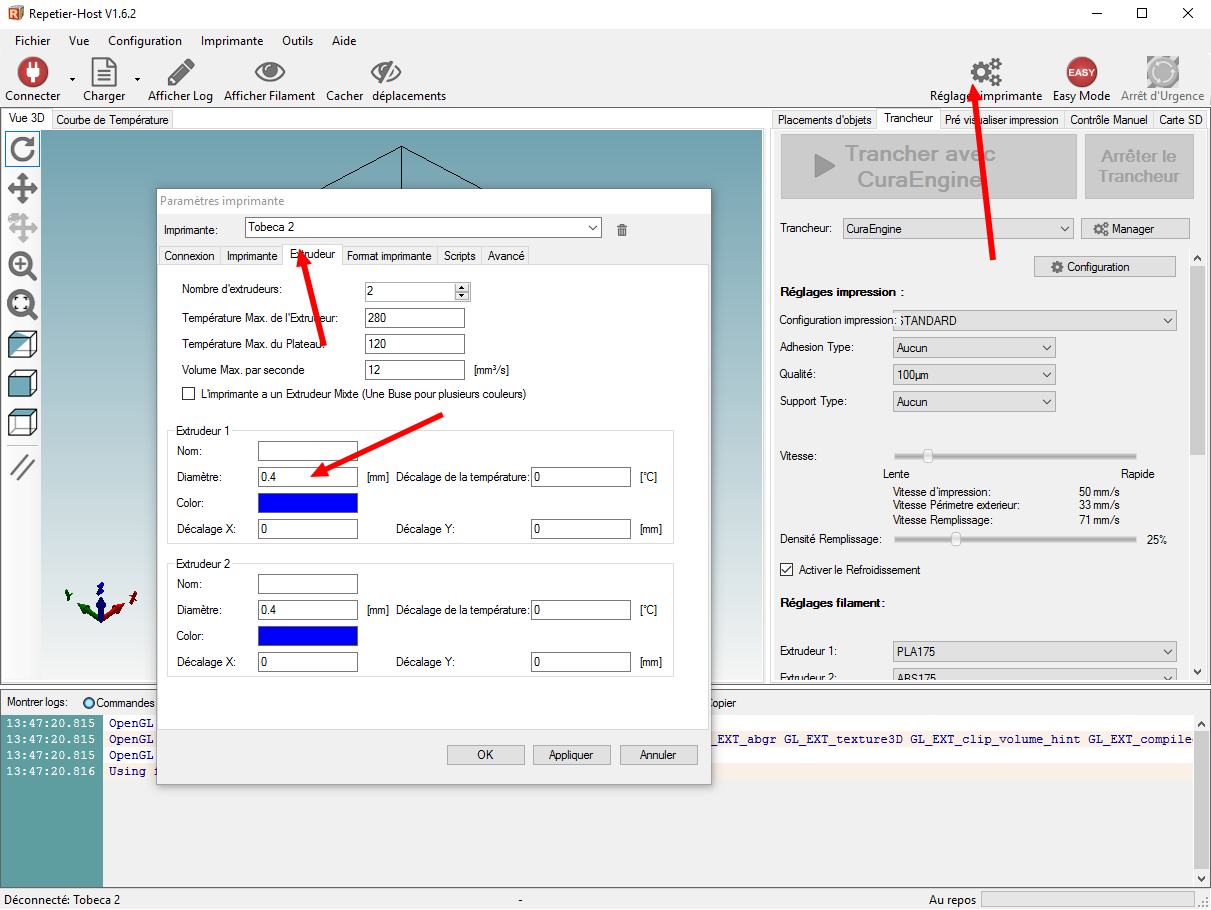This screenshot has height=910, width=1211.
Task: Click the Extrudeur 1 blue color swatch
Action: (308, 503)
